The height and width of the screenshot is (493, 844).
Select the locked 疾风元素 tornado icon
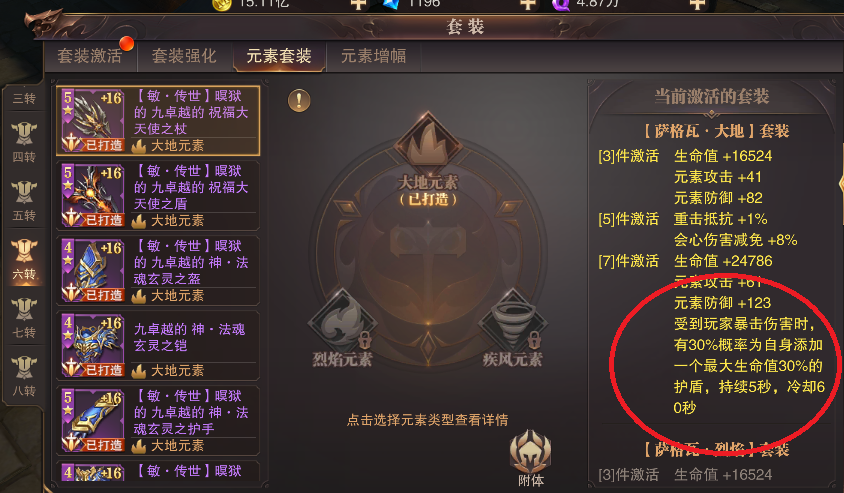click(513, 322)
